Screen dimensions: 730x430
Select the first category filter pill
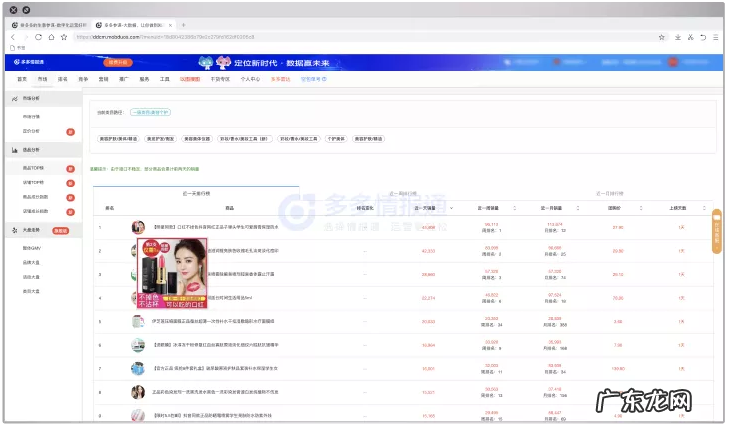[119, 140]
